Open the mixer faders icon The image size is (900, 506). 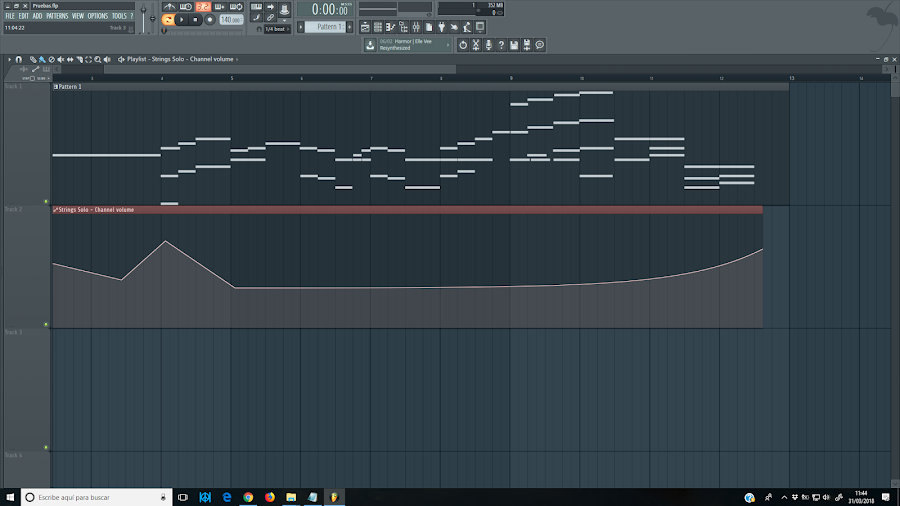[x=416, y=27]
